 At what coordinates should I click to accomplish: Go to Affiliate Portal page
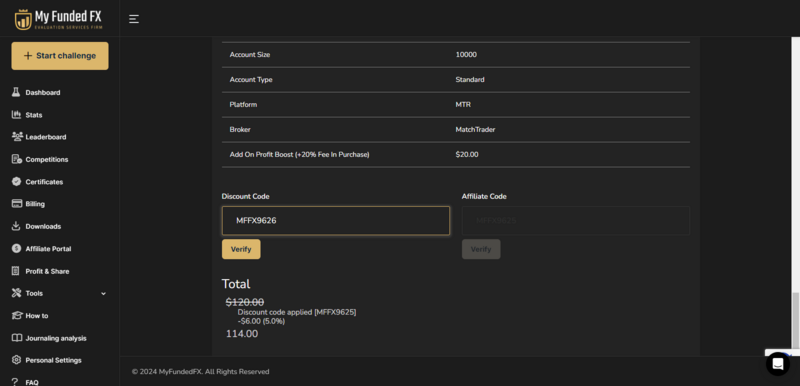pyautogui.click(x=48, y=249)
